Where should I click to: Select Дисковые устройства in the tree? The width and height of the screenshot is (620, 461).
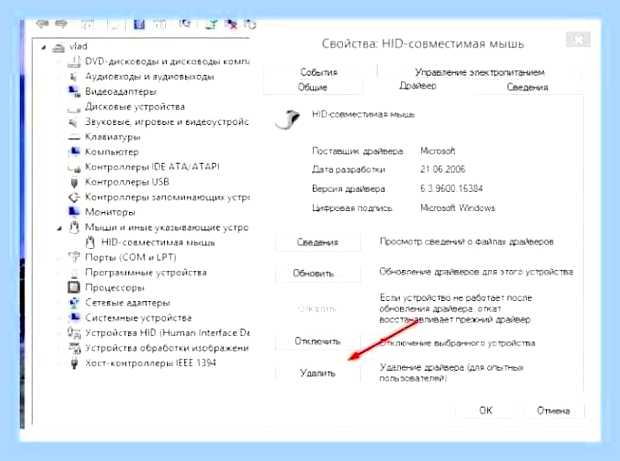pos(135,107)
